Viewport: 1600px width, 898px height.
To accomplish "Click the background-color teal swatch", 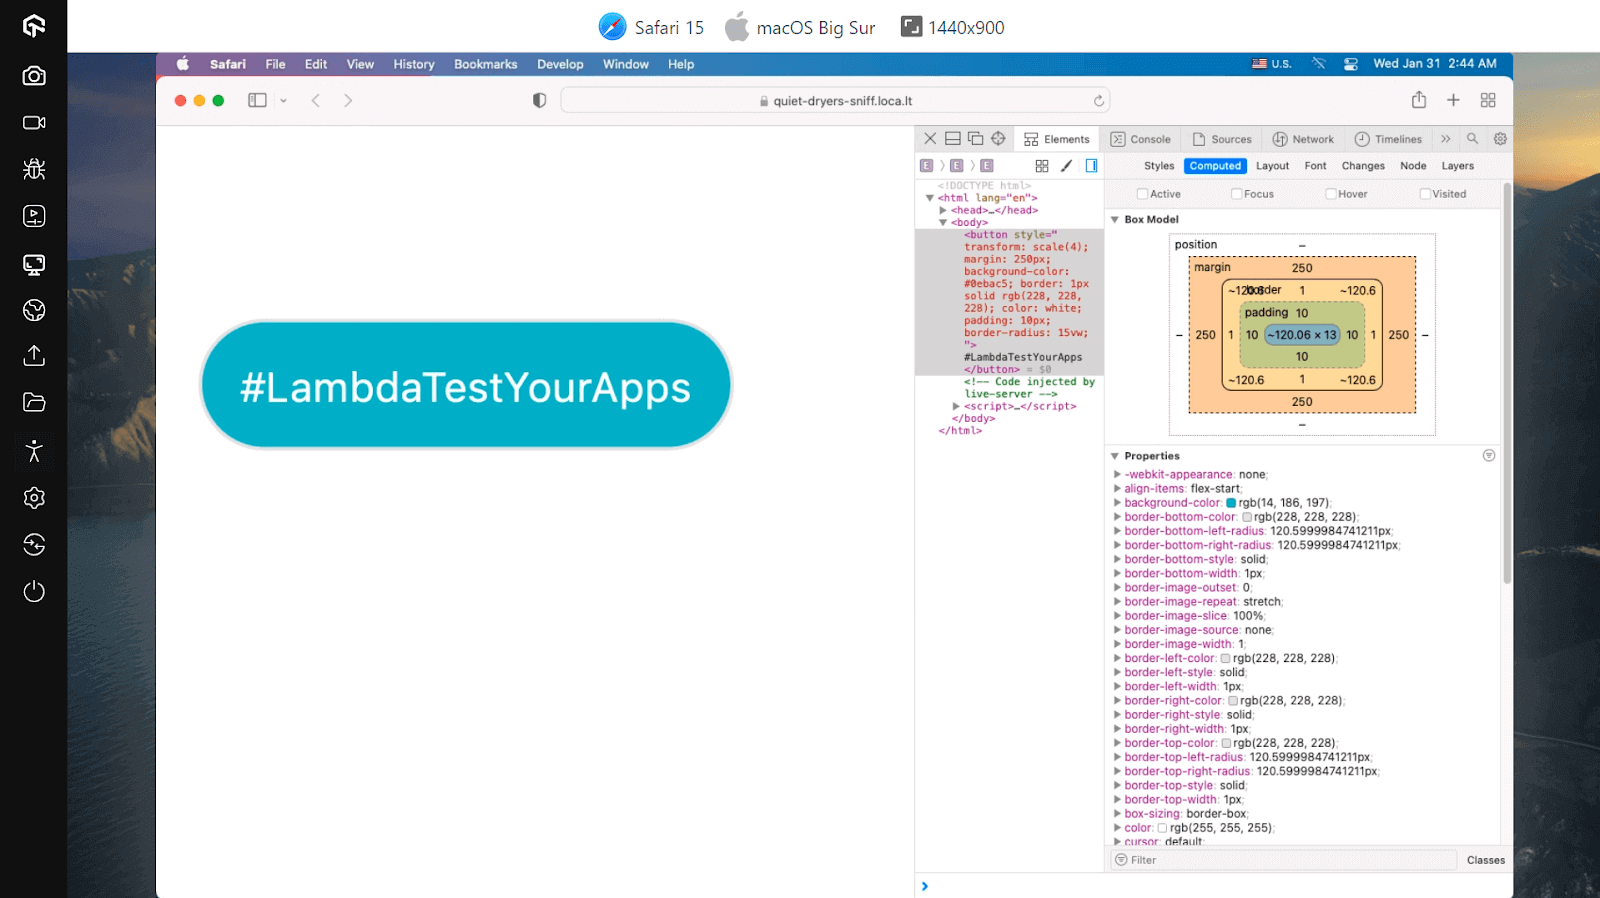I will pos(1231,503).
